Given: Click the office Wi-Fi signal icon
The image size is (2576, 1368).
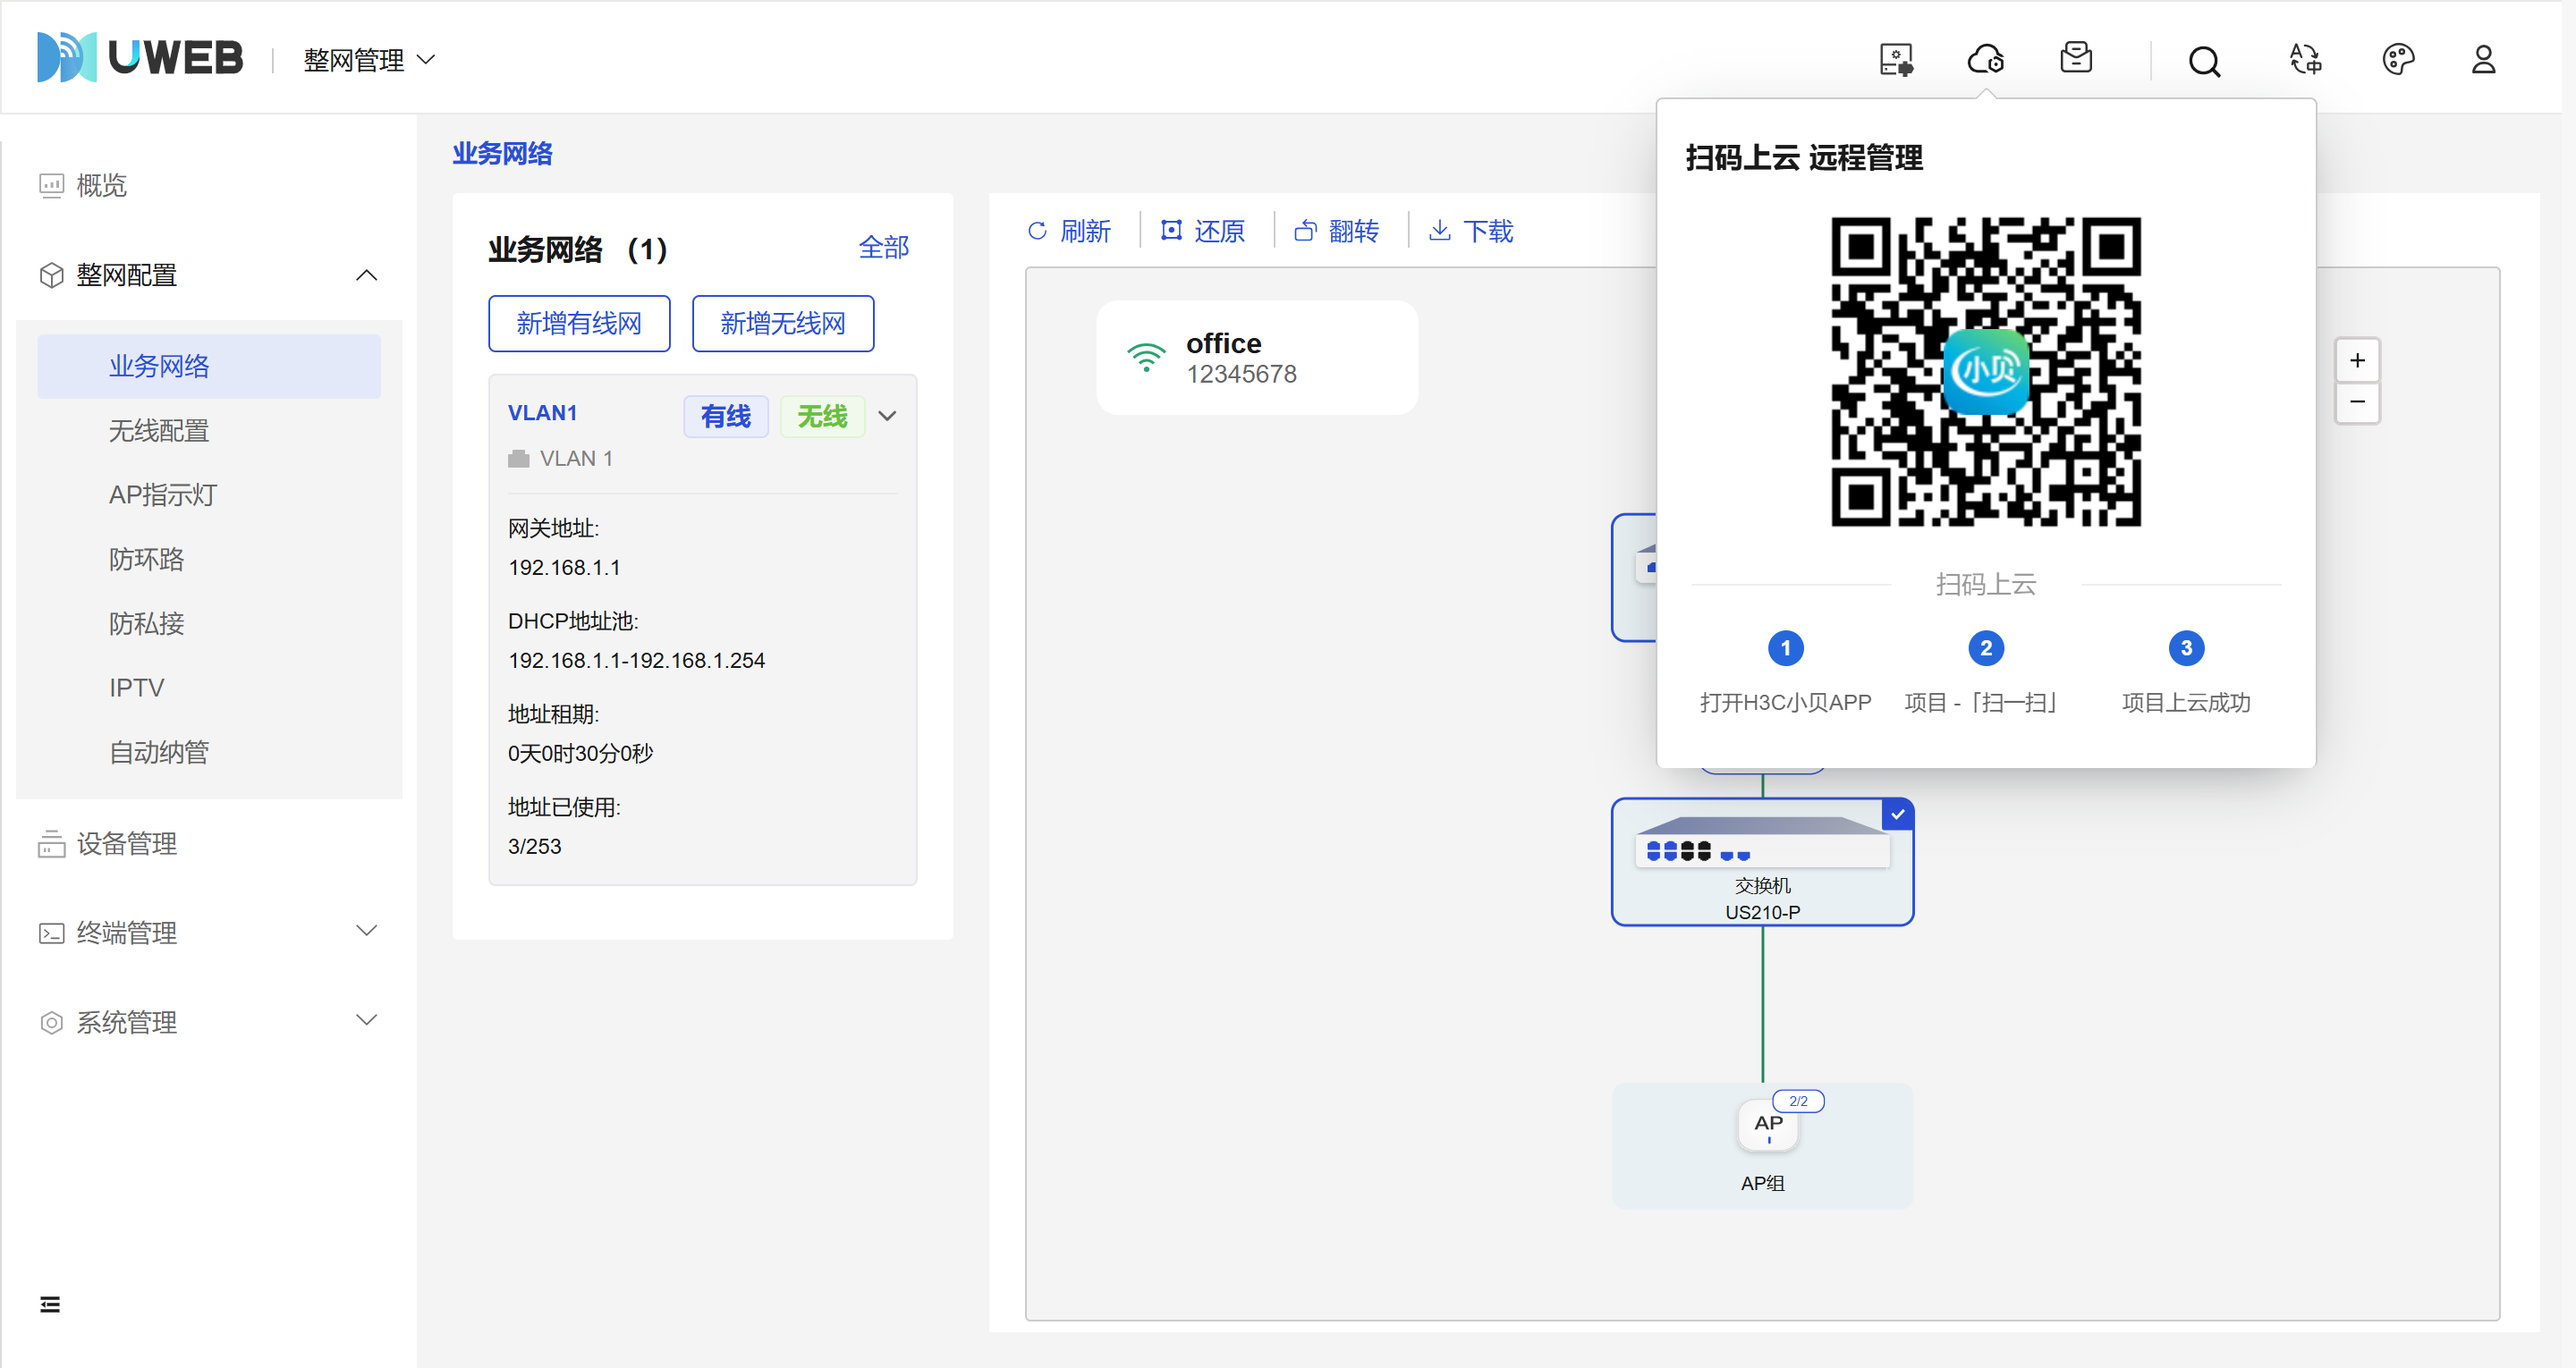Looking at the screenshot, I should coord(1146,358).
